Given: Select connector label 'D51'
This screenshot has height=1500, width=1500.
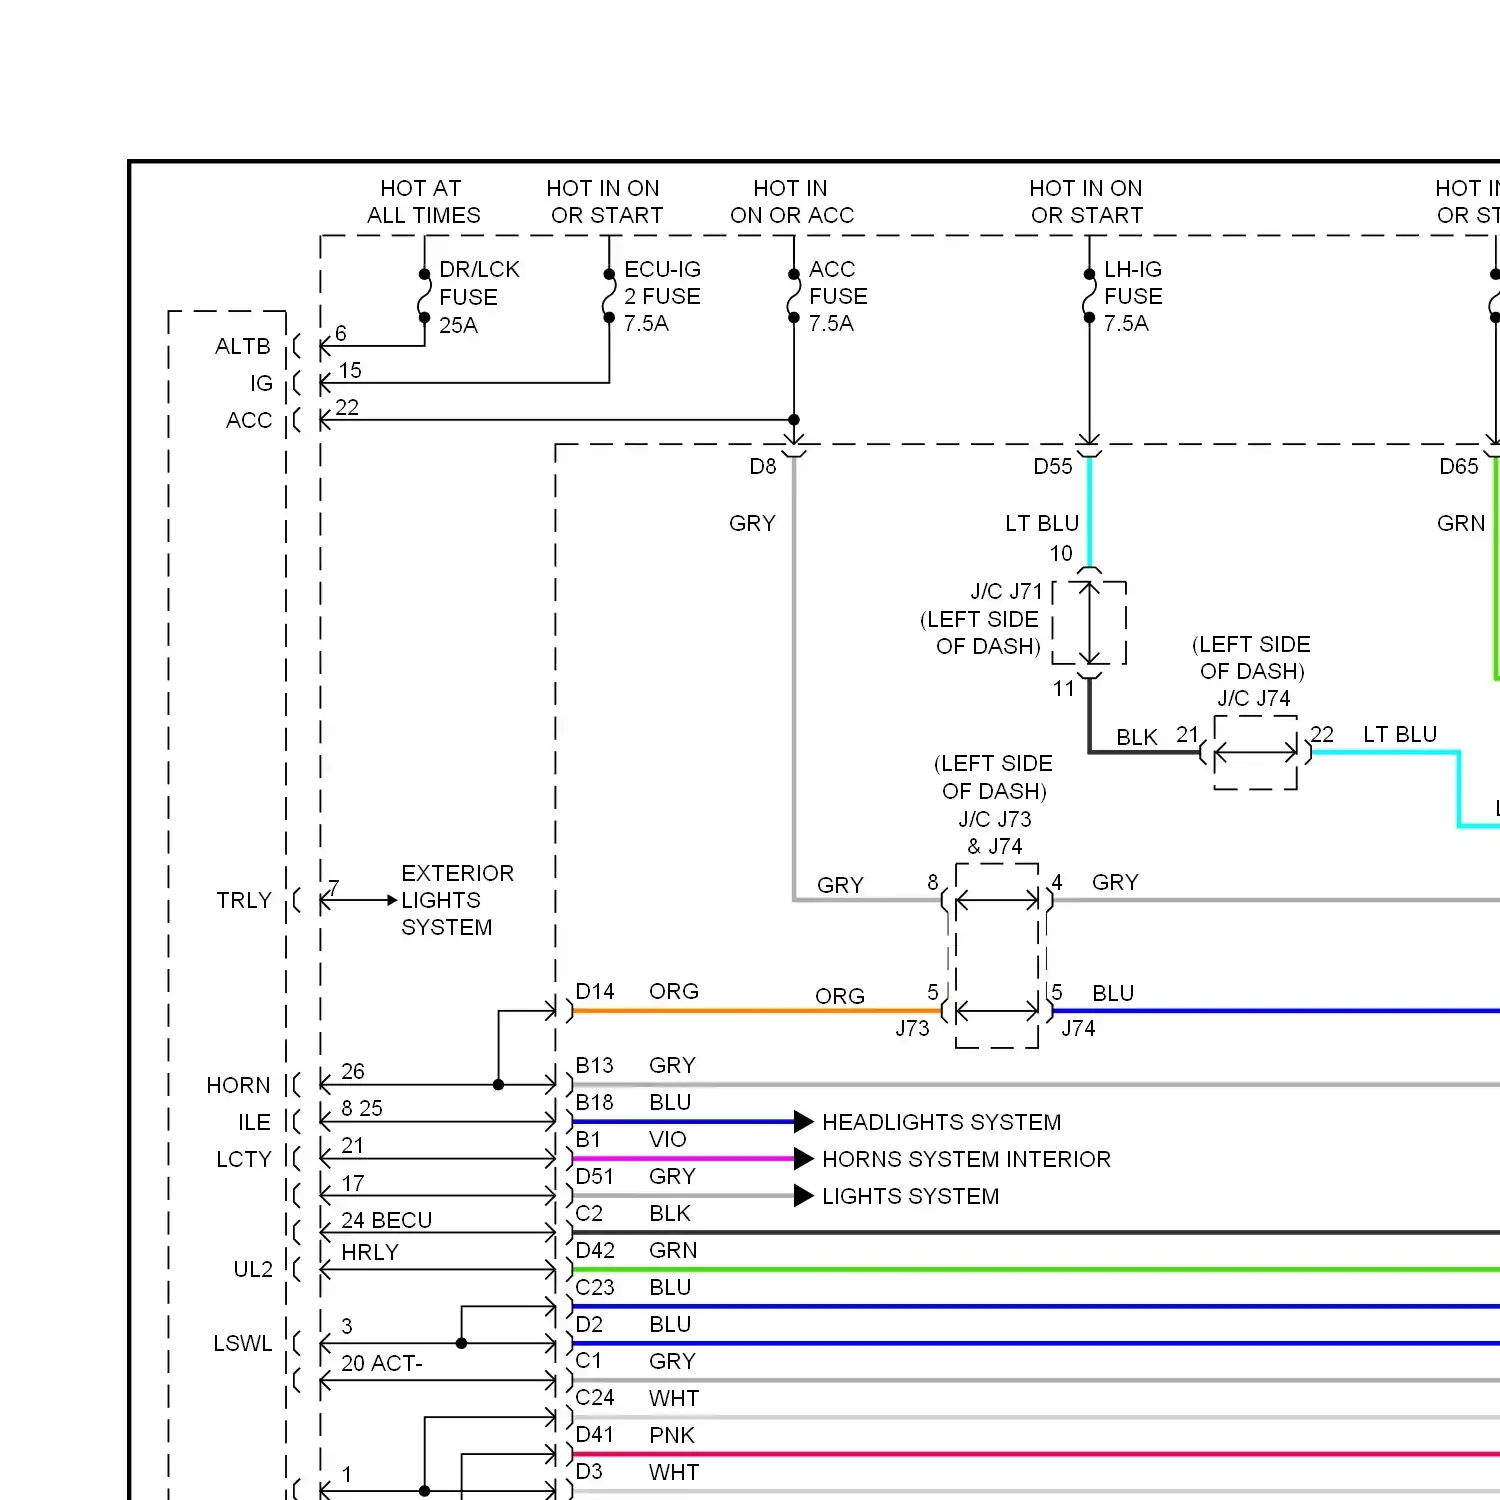Looking at the screenshot, I should click(x=595, y=1177).
